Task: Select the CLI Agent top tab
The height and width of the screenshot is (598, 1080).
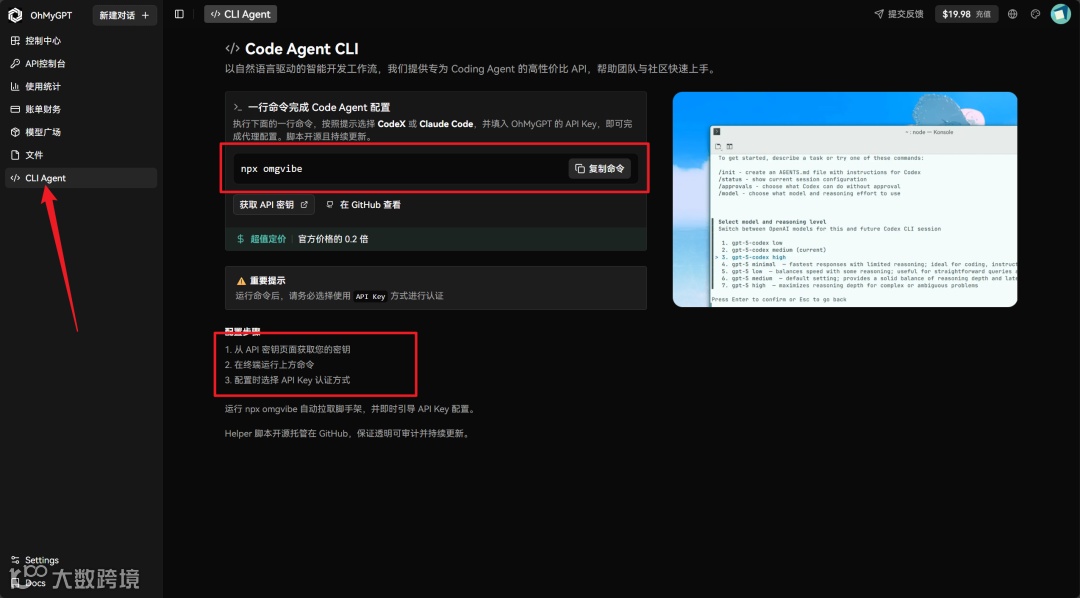Action: pyautogui.click(x=240, y=14)
